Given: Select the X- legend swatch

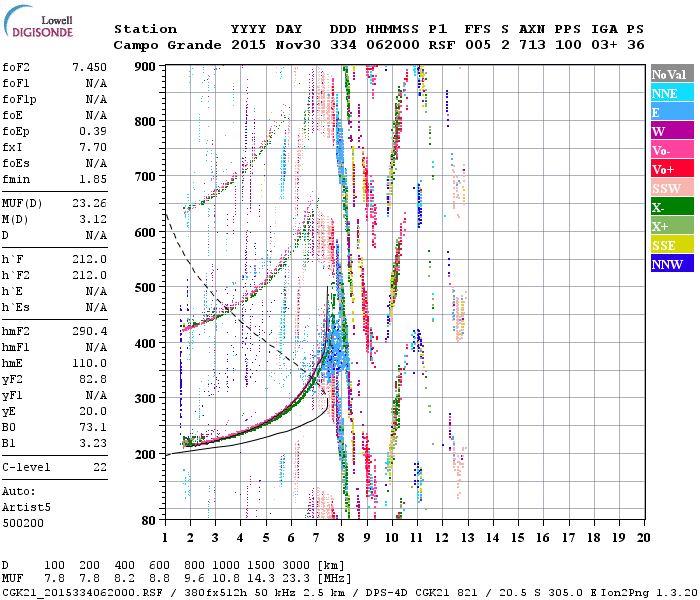Looking at the screenshot, I should click(x=672, y=207).
